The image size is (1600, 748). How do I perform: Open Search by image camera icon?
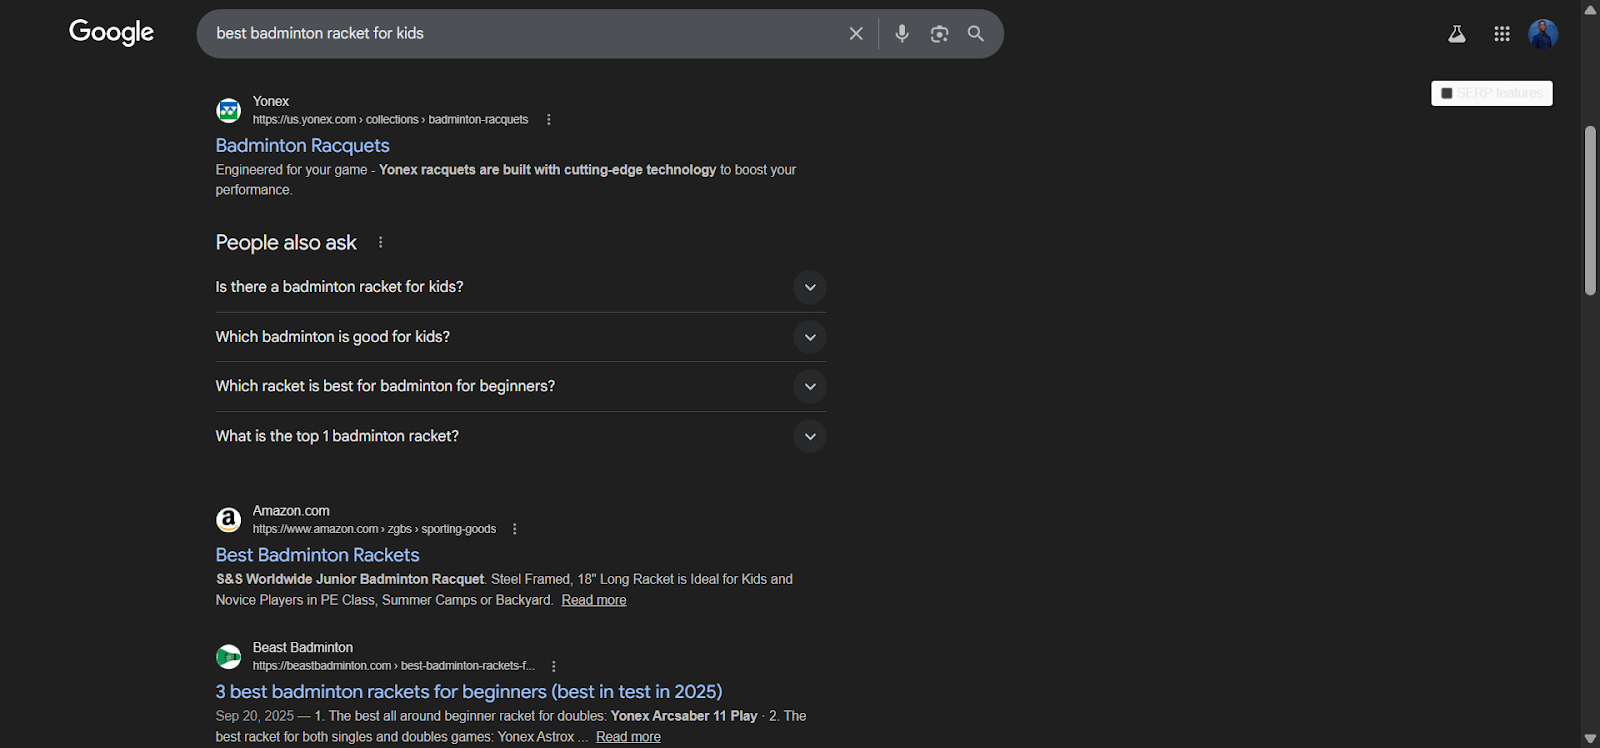pyautogui.click(x=939, y=34)
